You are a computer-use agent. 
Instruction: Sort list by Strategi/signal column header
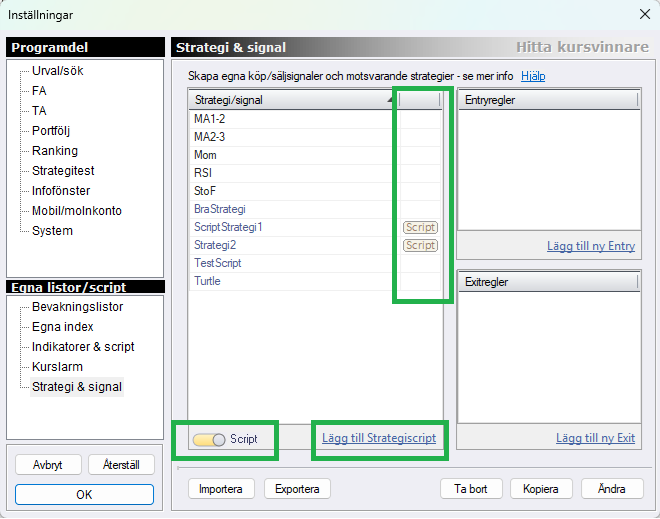coord(290,100)
